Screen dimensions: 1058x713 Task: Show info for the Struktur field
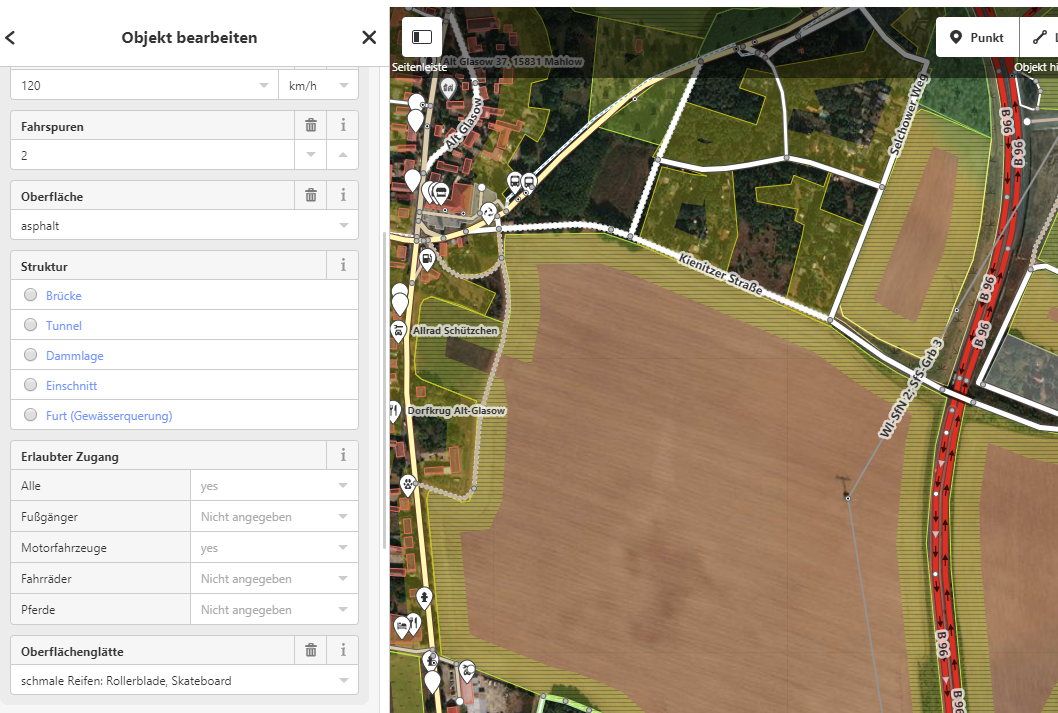[343, 265]
